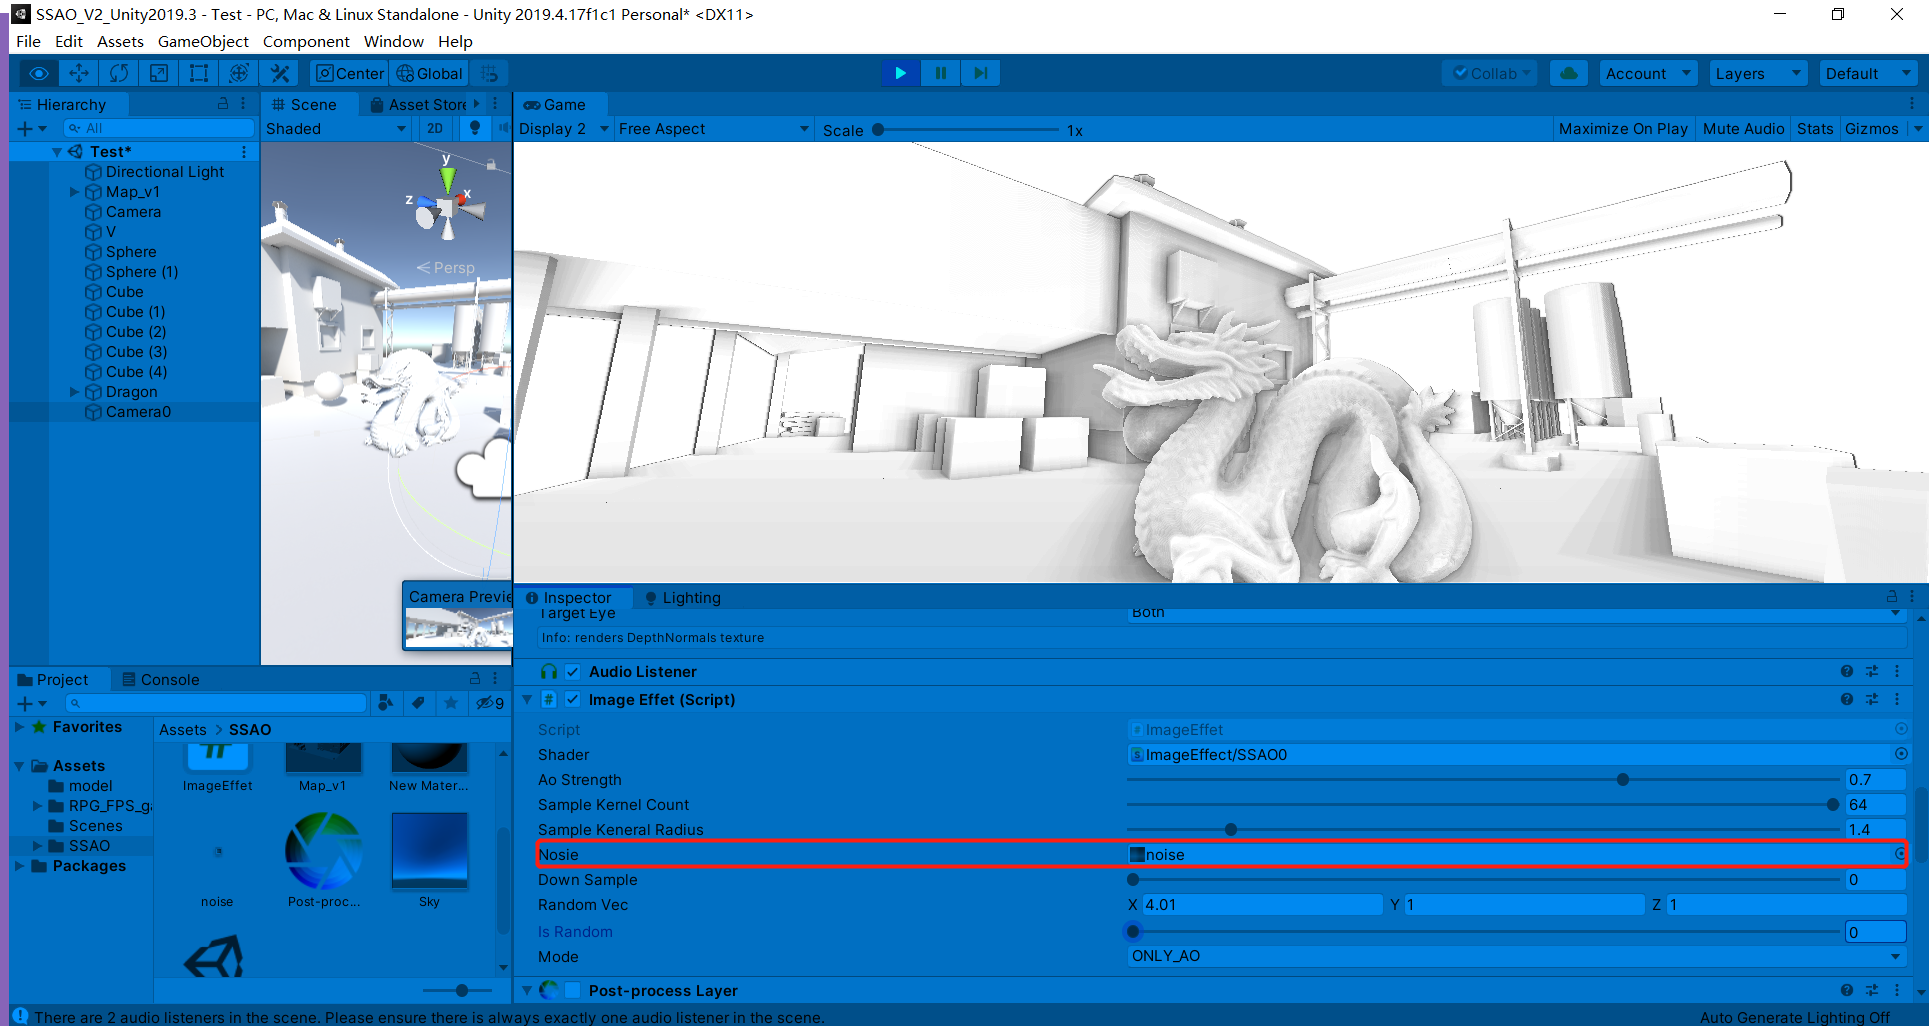This screenshot has width=1929, height=1026.
Task: Toggle Image Effet script enabled checkbox
Action: pos(573,699)
